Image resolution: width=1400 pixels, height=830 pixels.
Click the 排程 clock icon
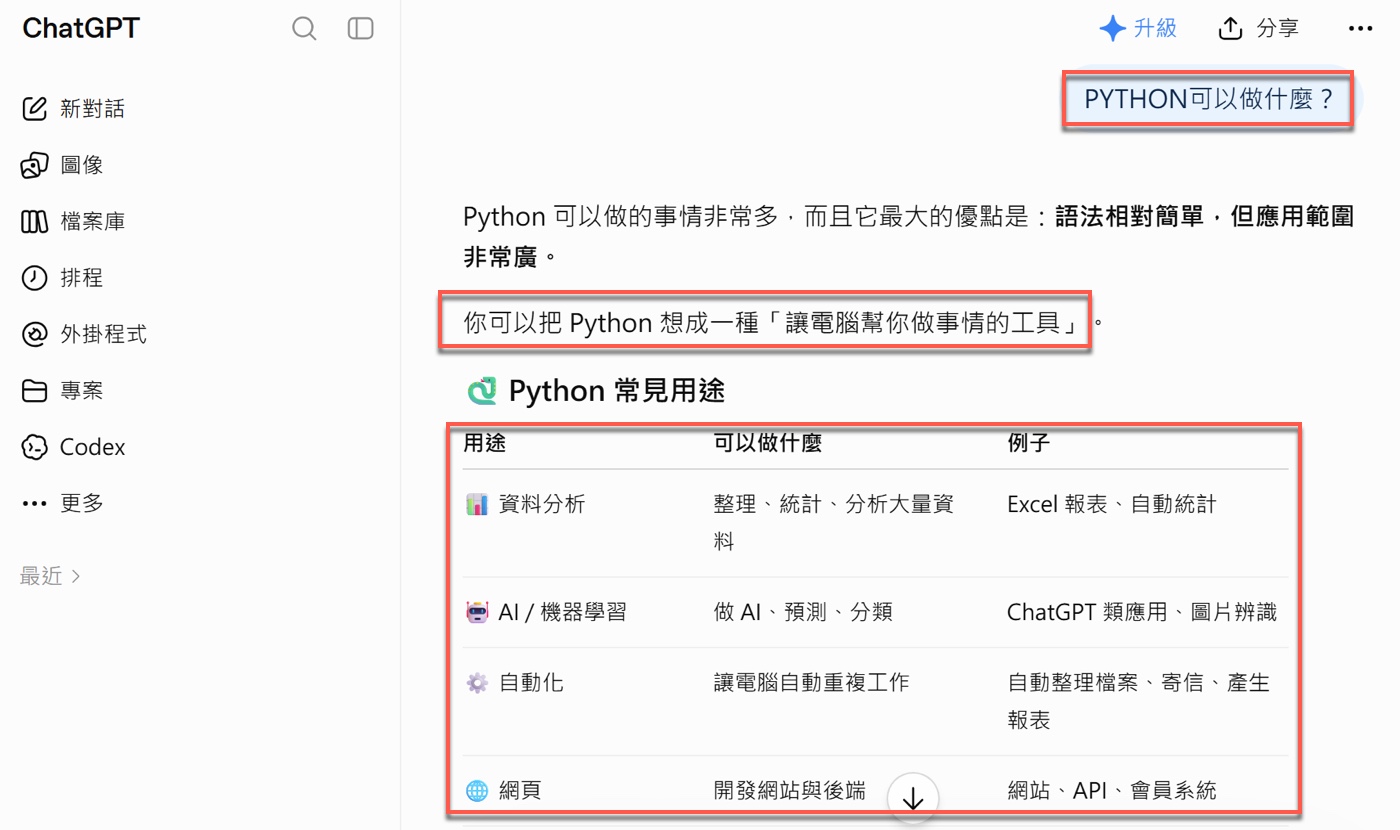click(34, 277)
